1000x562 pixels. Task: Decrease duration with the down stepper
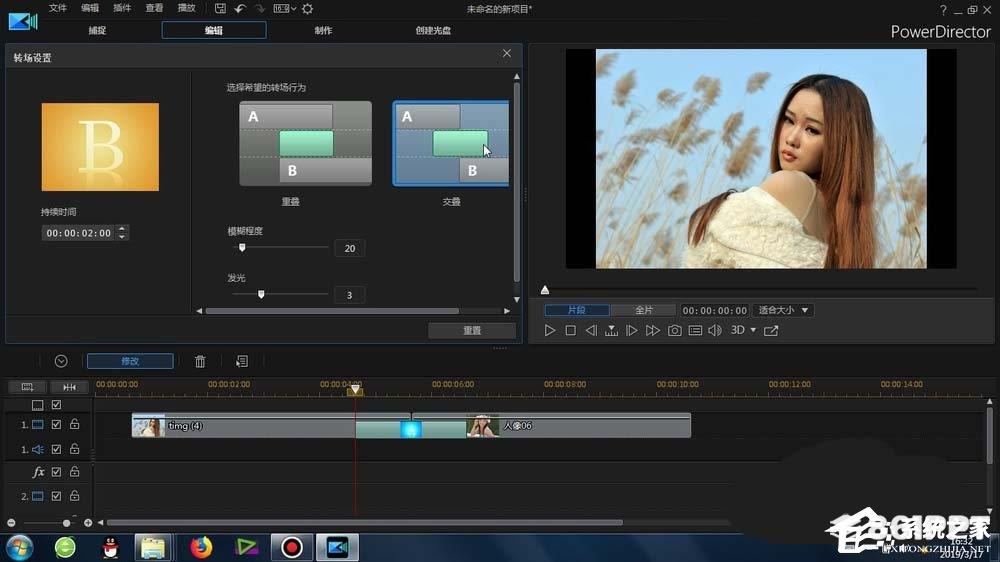[122, 237]
